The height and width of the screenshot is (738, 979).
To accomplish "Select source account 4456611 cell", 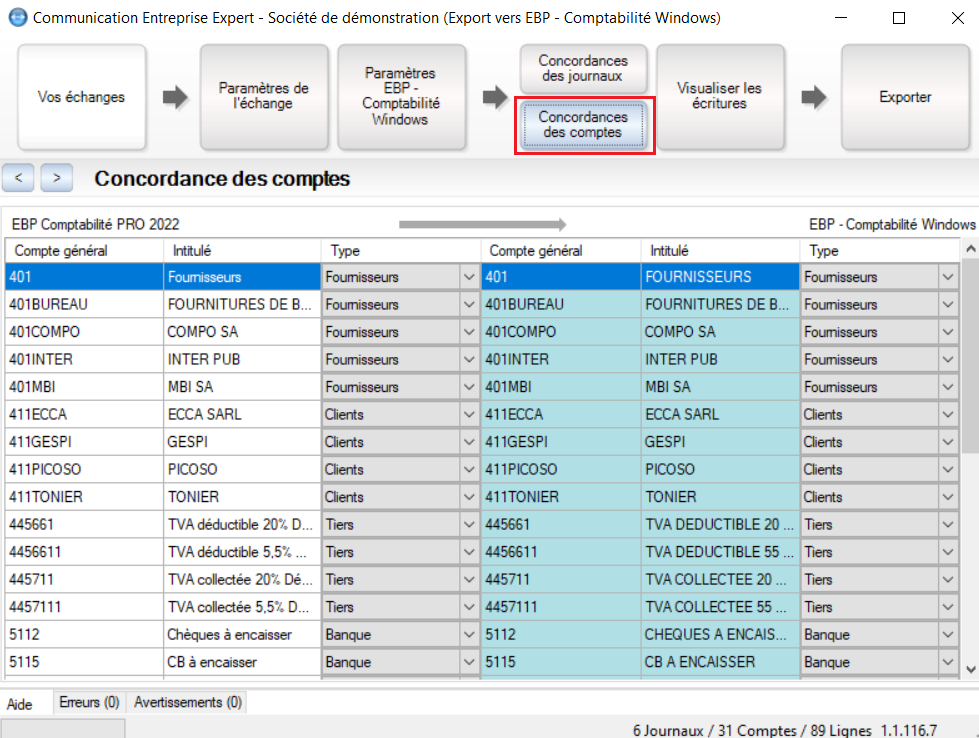I will click(x=84, y=552).
